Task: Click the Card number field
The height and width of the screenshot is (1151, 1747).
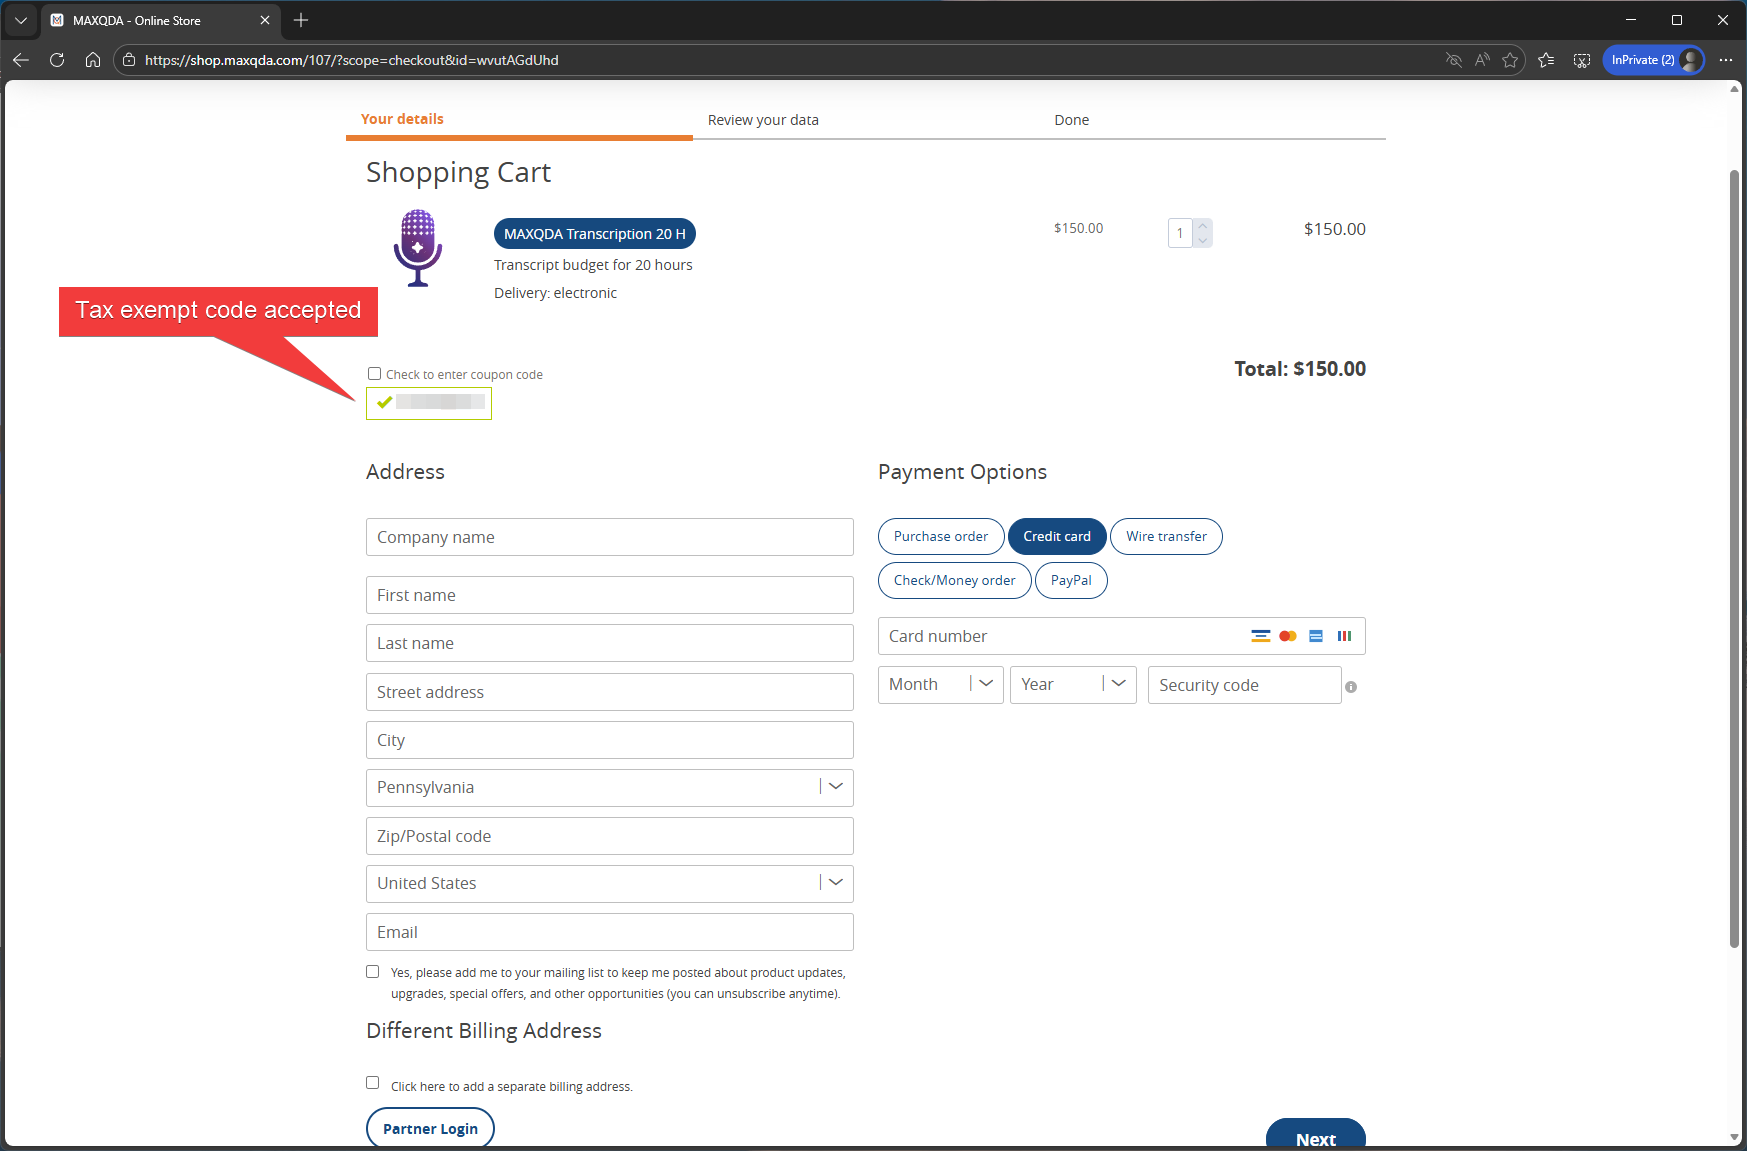Action: click(1060, 637)
